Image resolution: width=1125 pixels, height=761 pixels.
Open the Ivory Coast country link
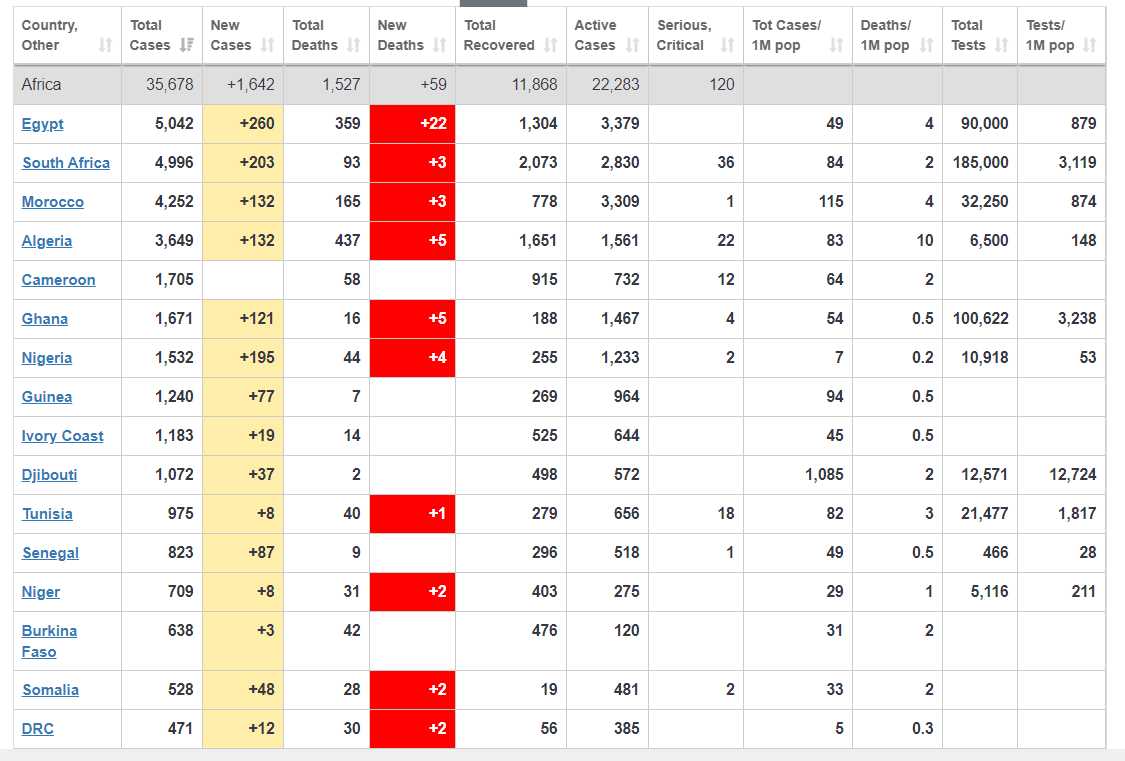click(62, 436)
